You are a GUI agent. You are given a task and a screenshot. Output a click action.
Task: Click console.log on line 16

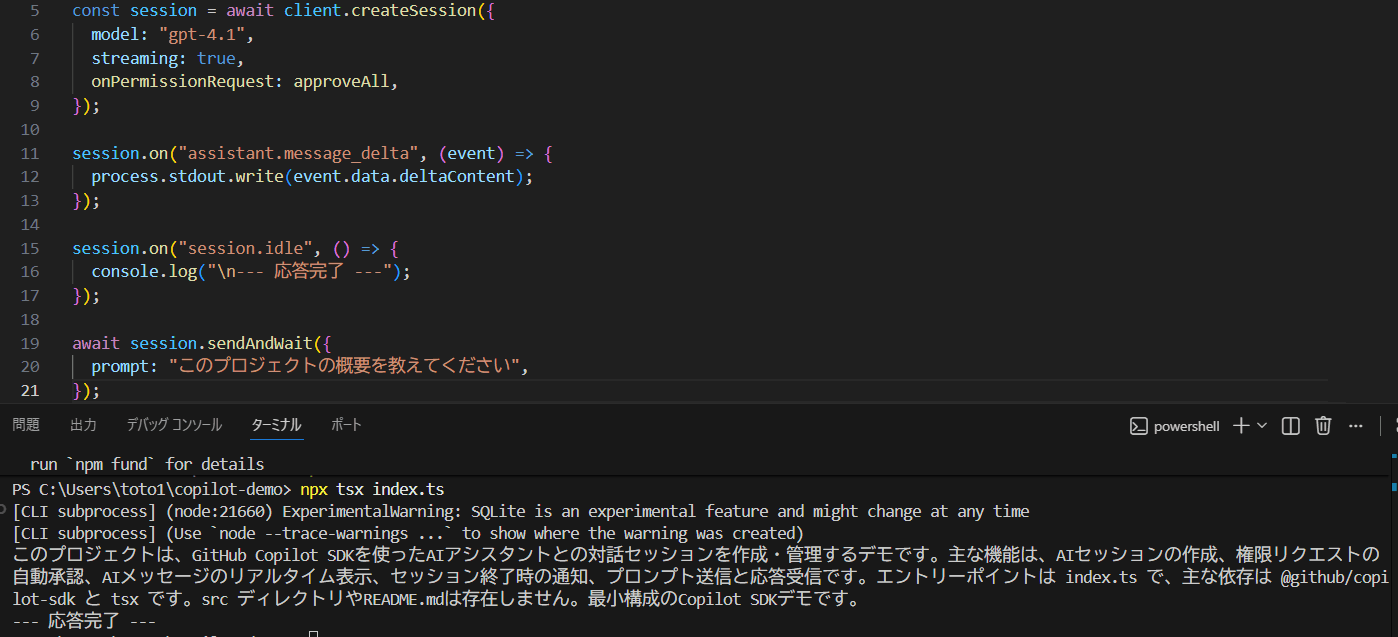click(144, 271)
